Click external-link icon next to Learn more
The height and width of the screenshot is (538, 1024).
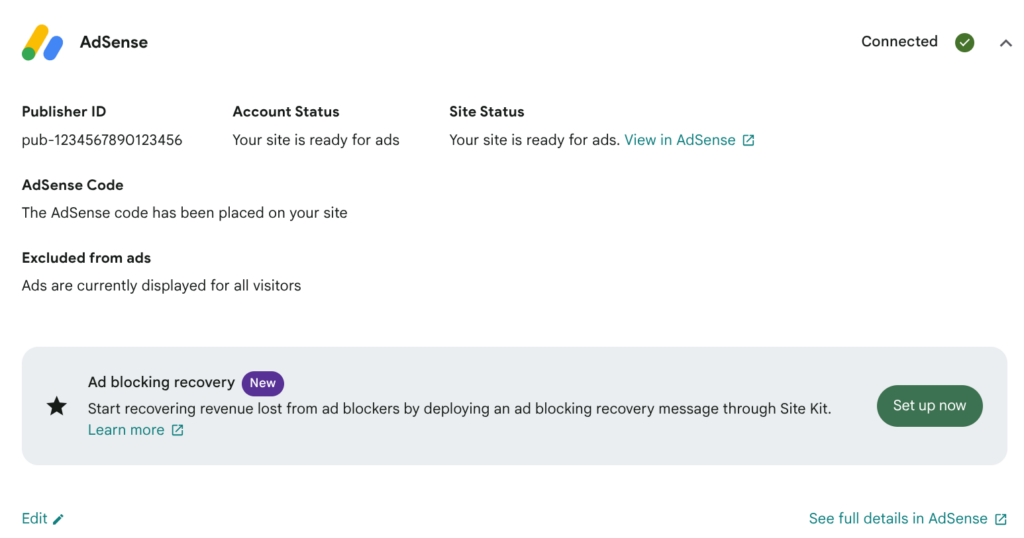[x=178, y=430]
